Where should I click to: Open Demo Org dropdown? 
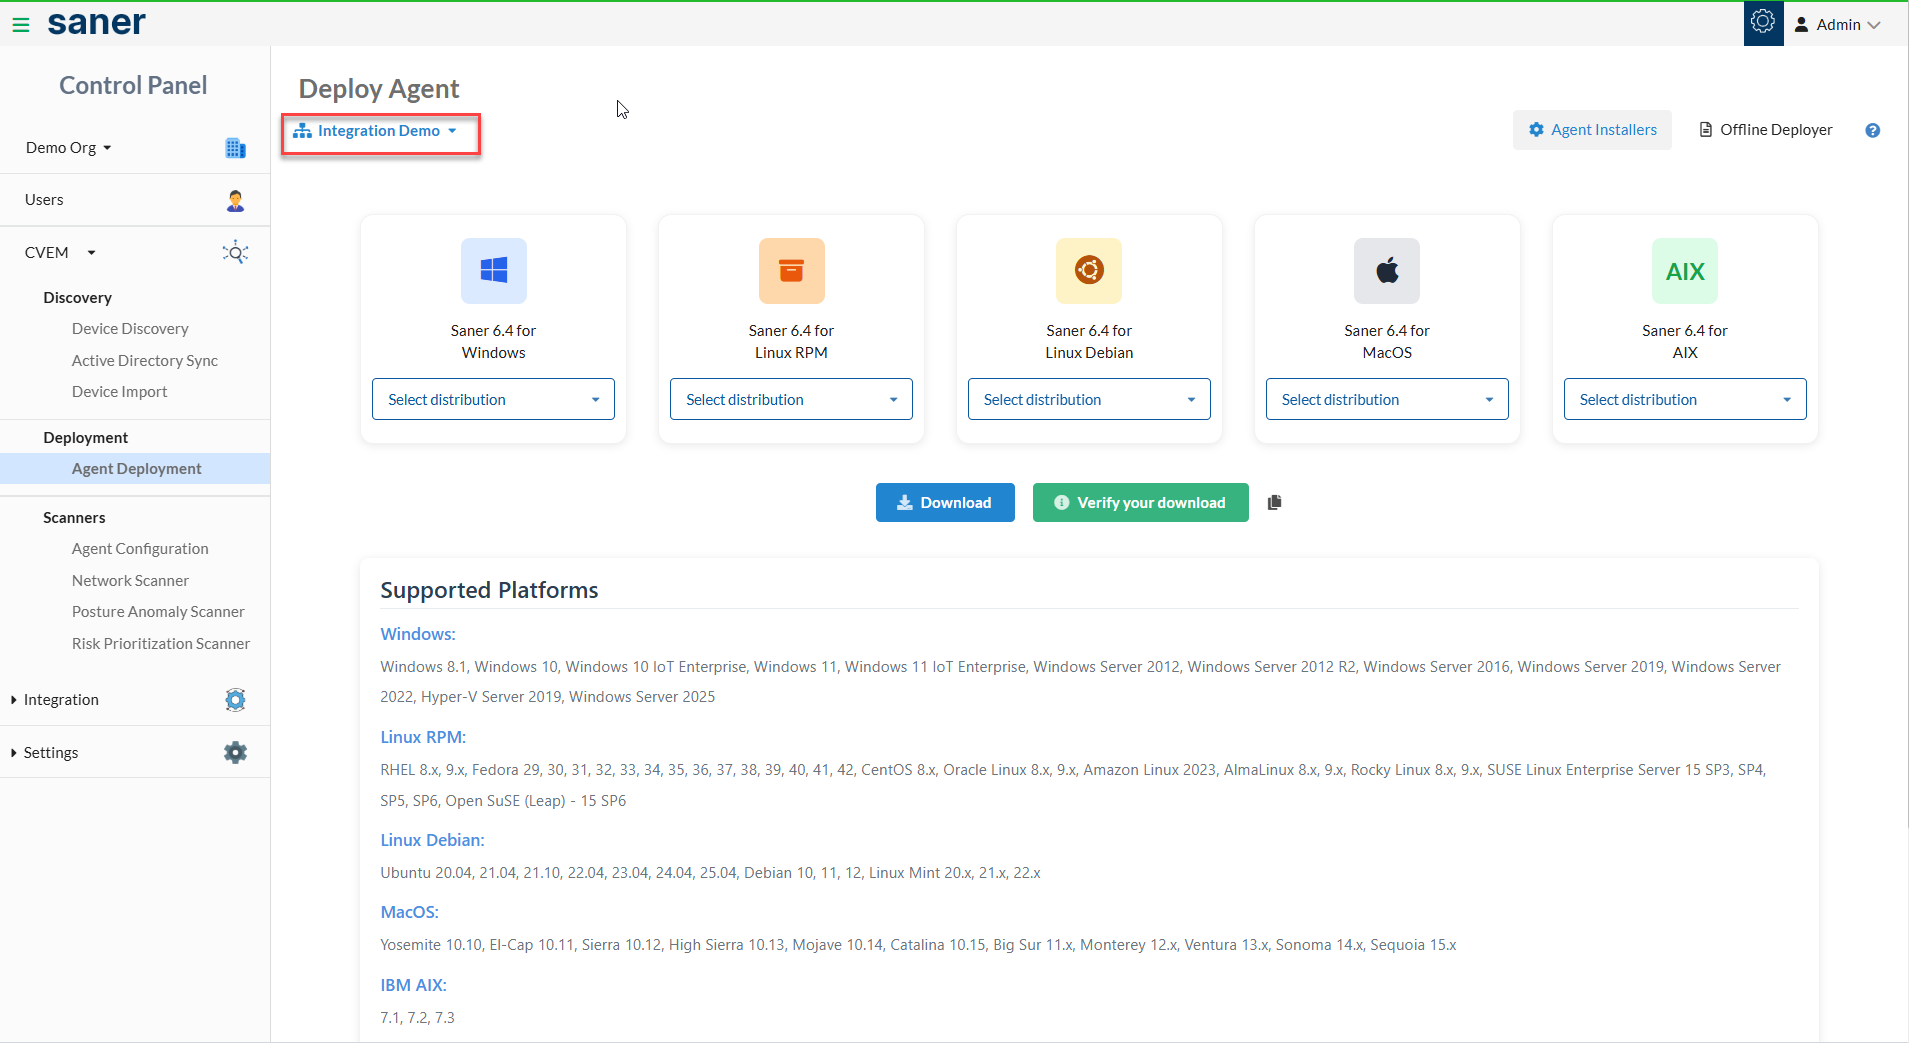[68, 148]
